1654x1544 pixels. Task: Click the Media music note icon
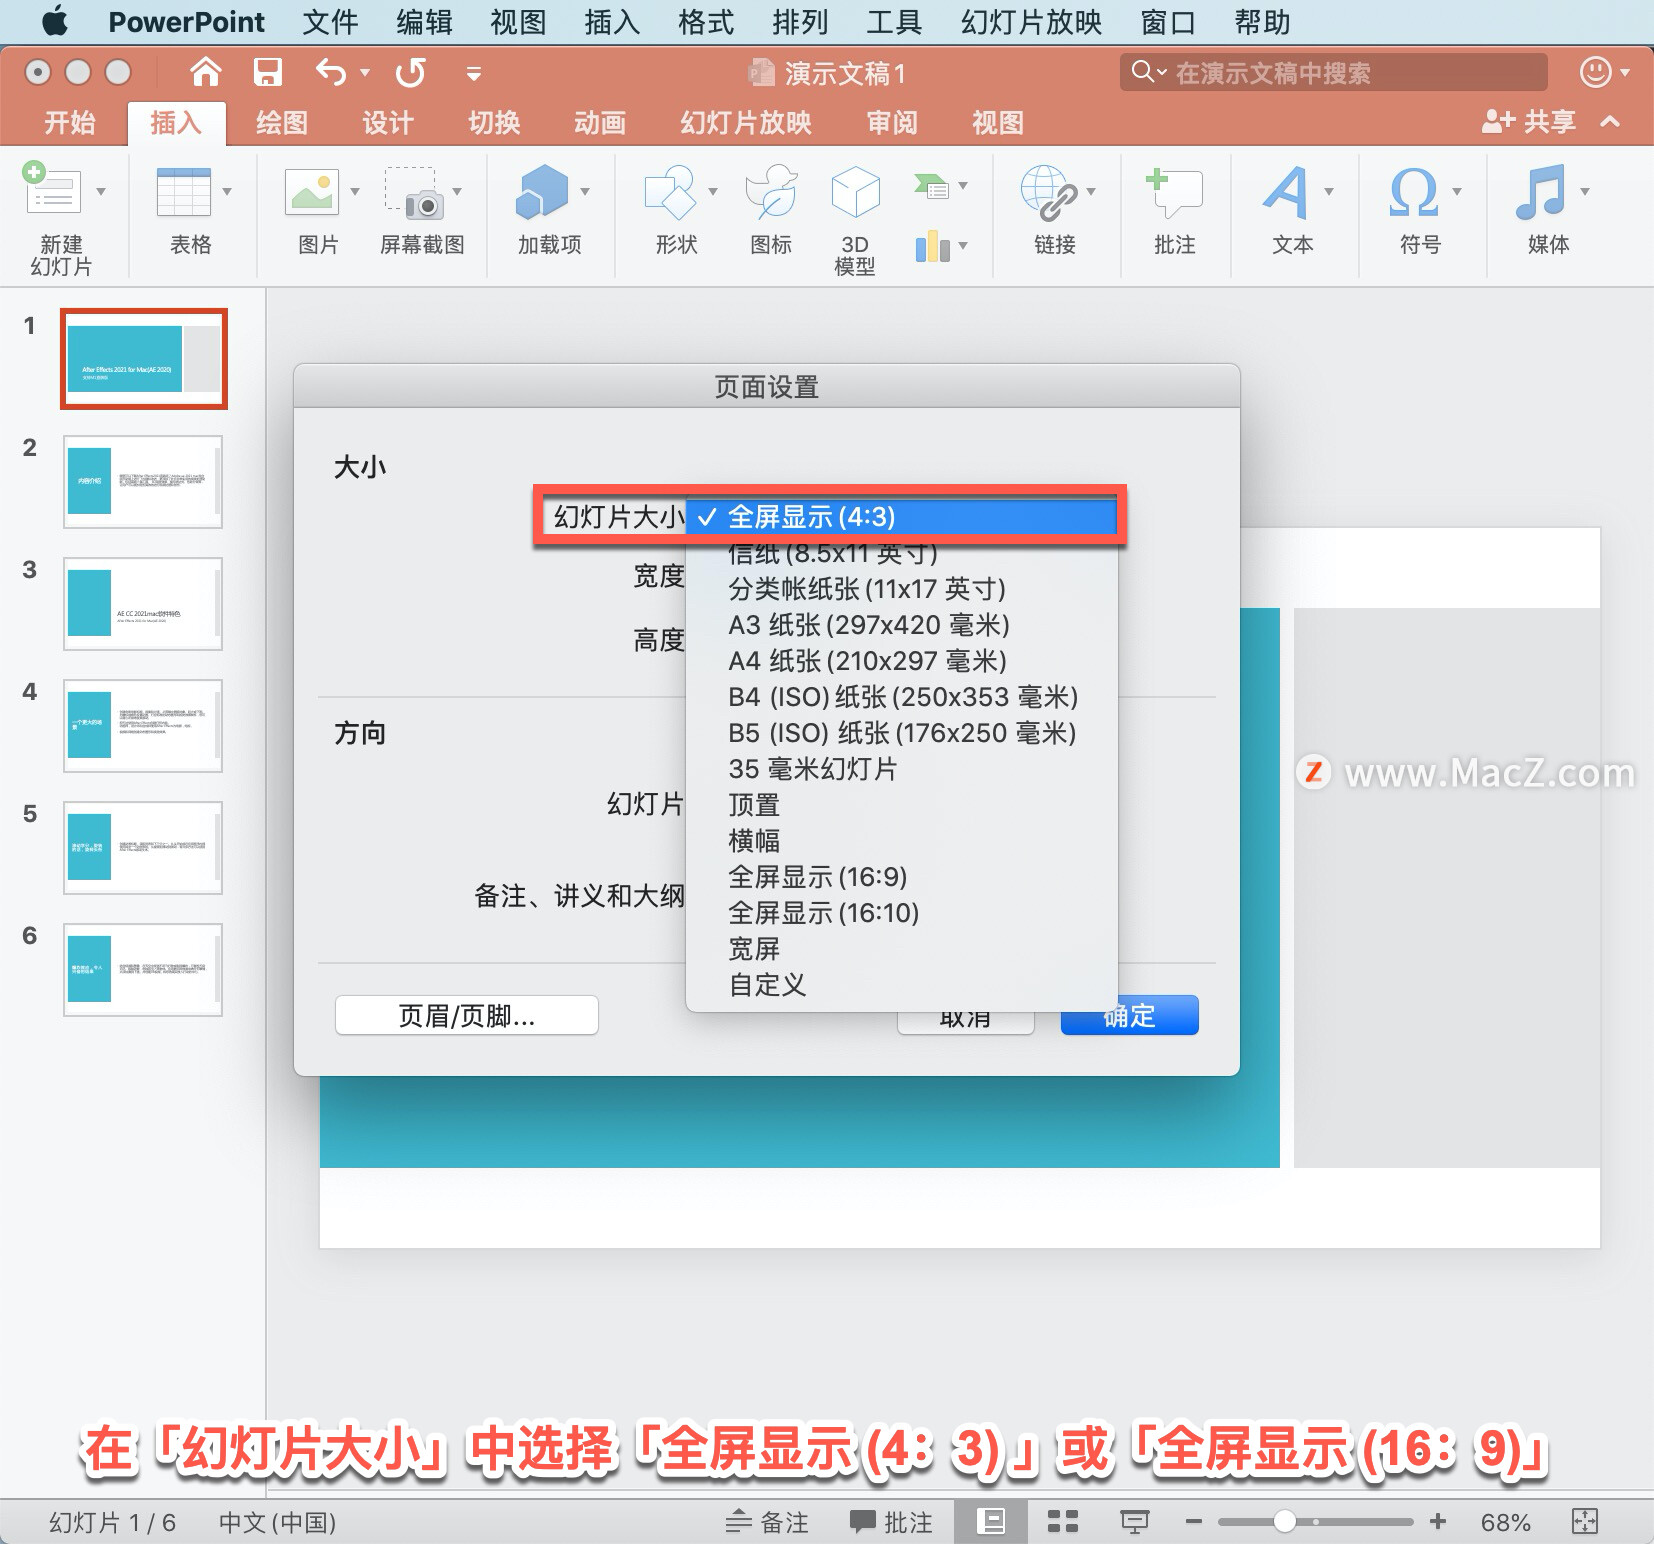(1541, 192)
